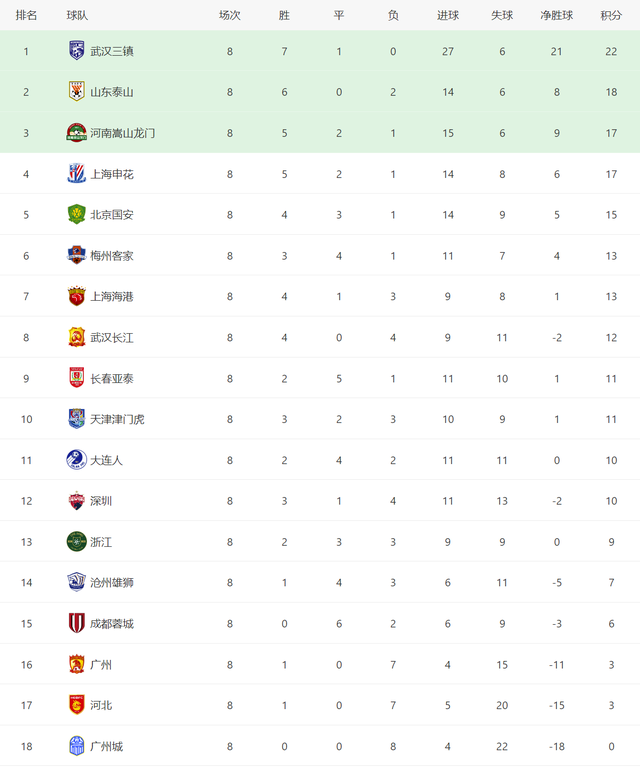Viewport: 640px width, 774px height.
Task: Click the 北京国安 green crest
Action: pos(76,215)
